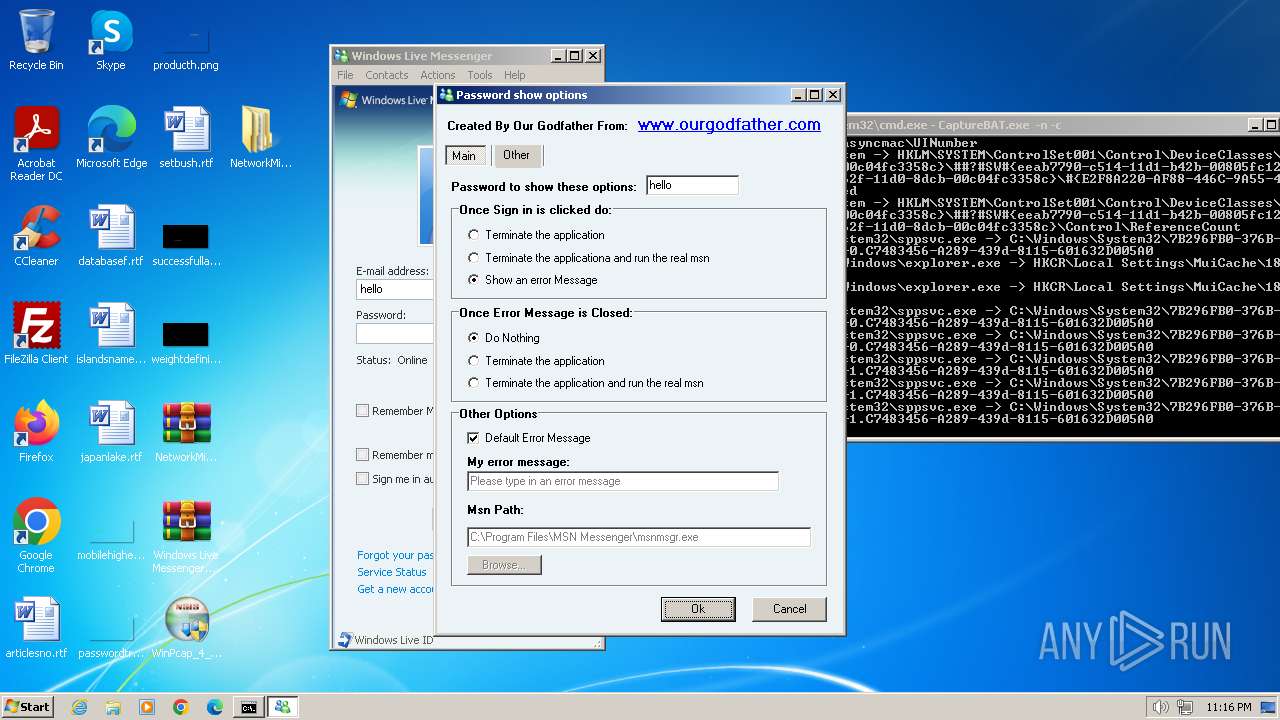Switch to the Other tab

click(517, 155)
